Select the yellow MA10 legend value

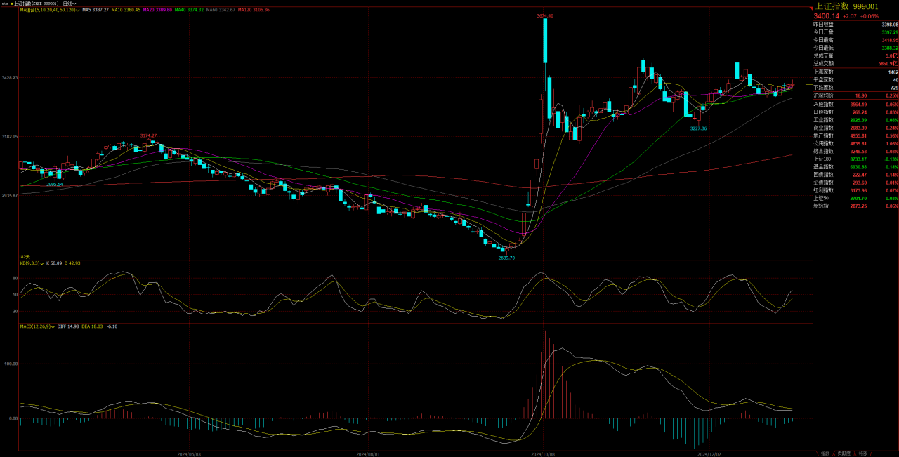(x=126, y=10)
